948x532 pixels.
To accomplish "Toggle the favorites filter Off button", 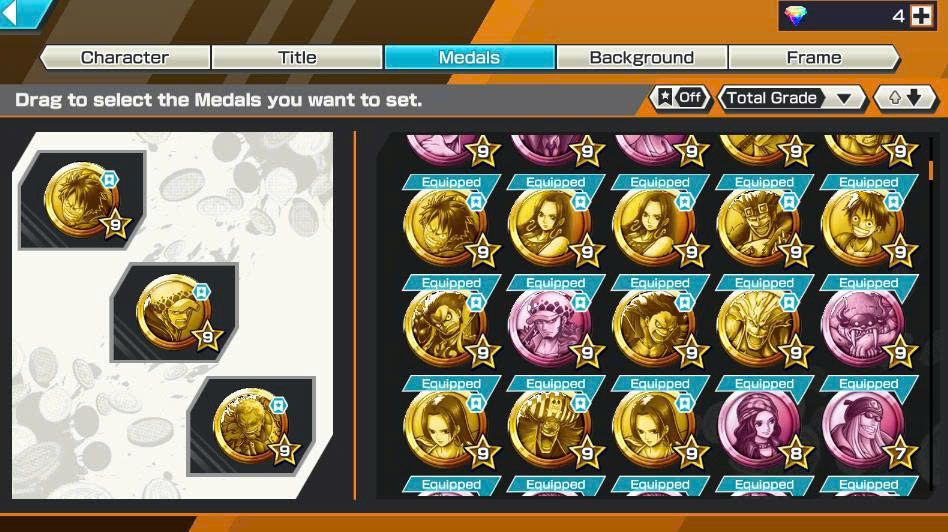I will (680, 97).
